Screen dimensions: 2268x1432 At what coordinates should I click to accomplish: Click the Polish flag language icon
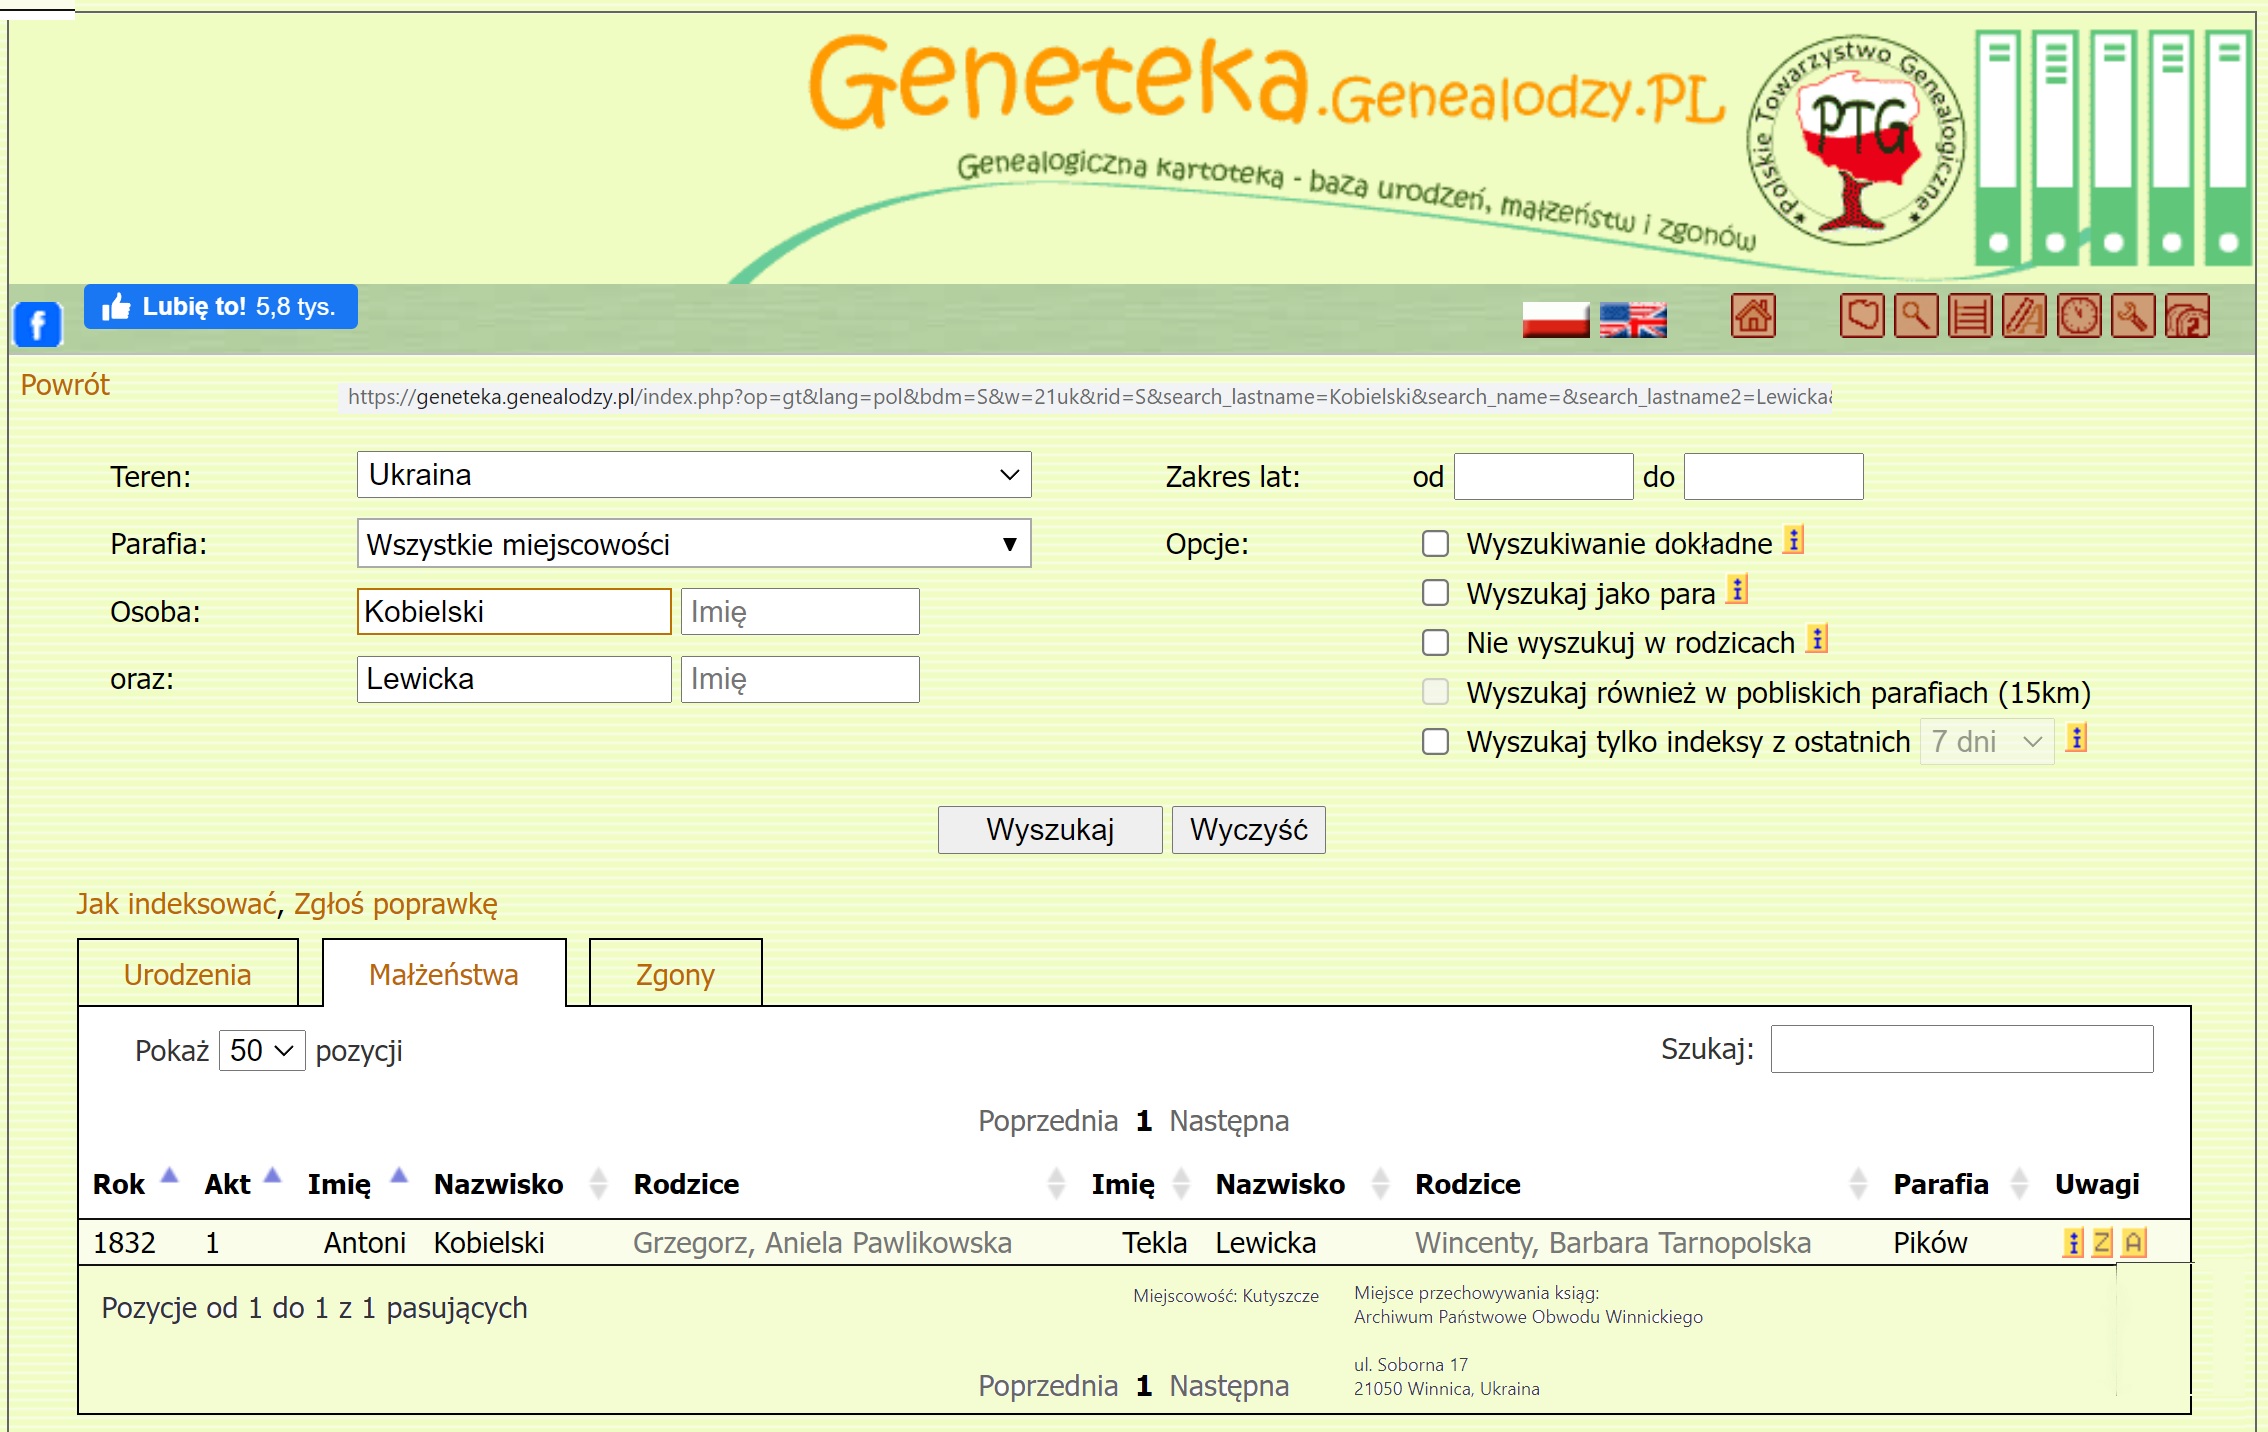tap(1555, 320)
